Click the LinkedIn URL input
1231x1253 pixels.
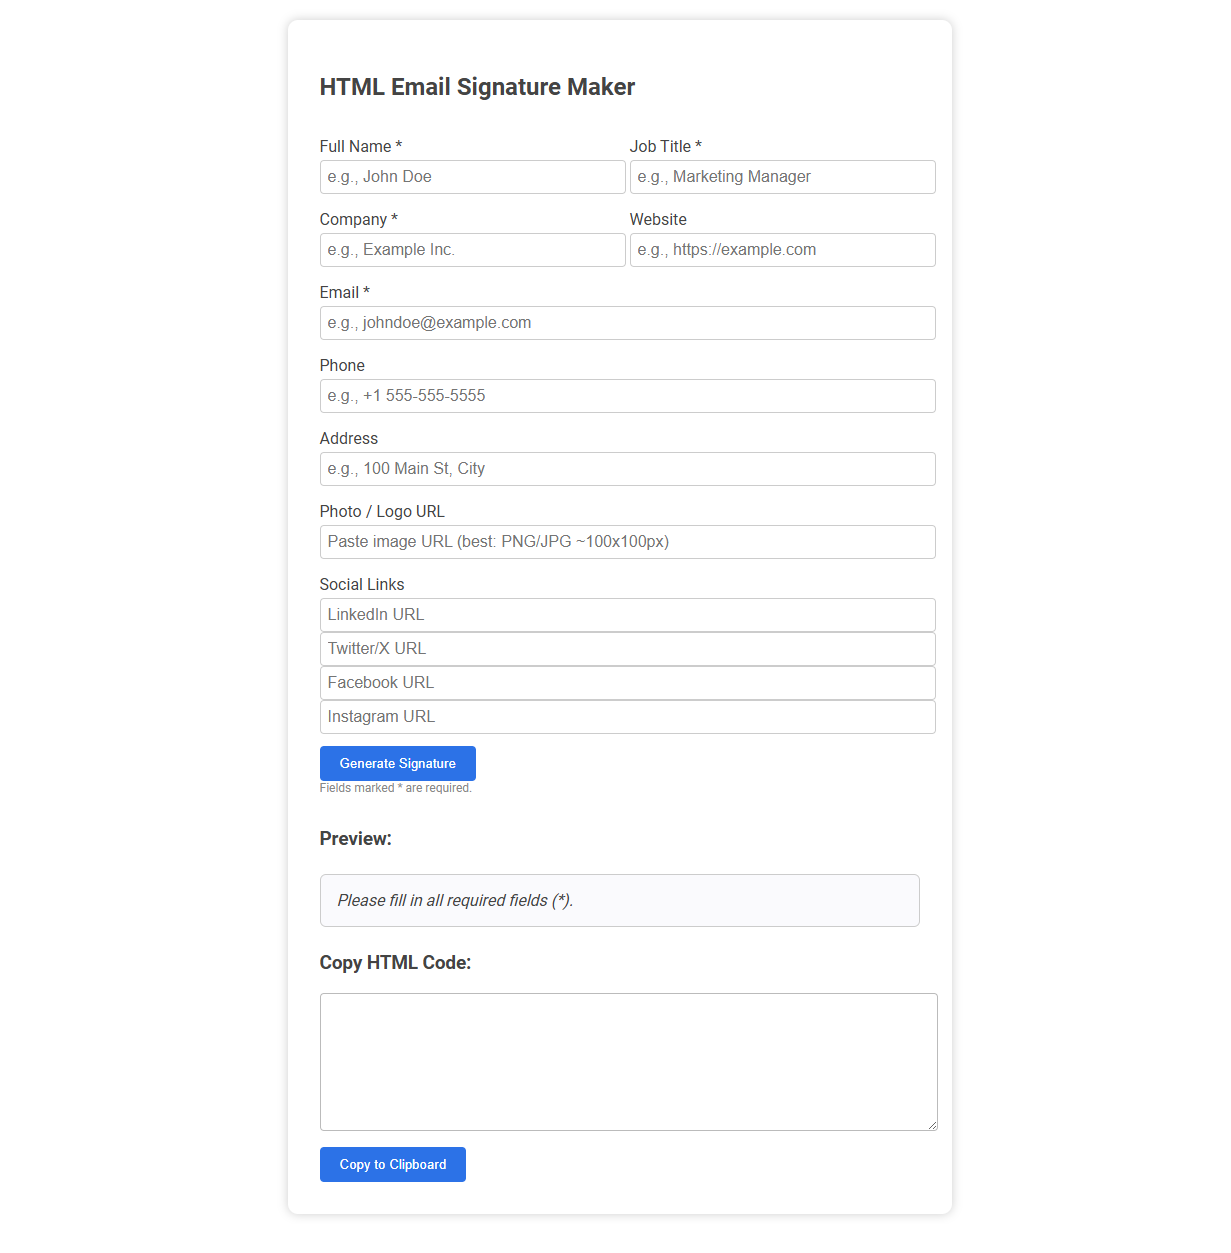(627, 615)
